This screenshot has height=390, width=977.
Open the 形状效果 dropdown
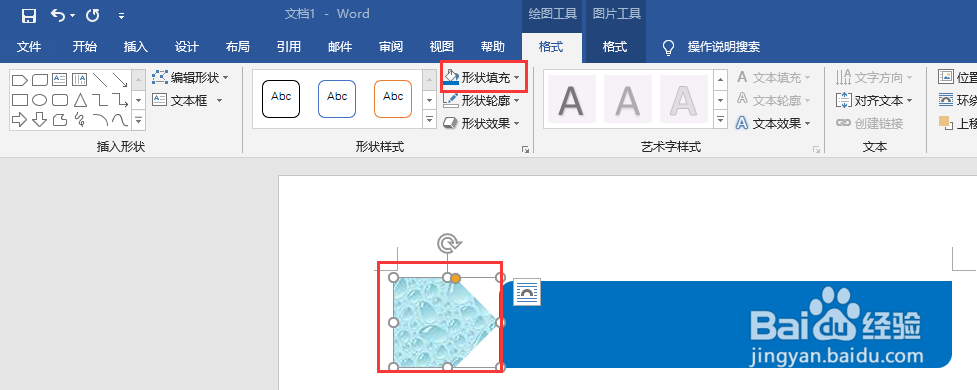click(482, 123)
